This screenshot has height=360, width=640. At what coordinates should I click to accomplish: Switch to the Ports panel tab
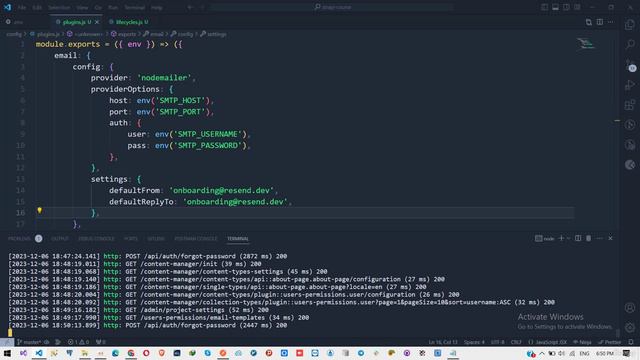coord(131,239)
